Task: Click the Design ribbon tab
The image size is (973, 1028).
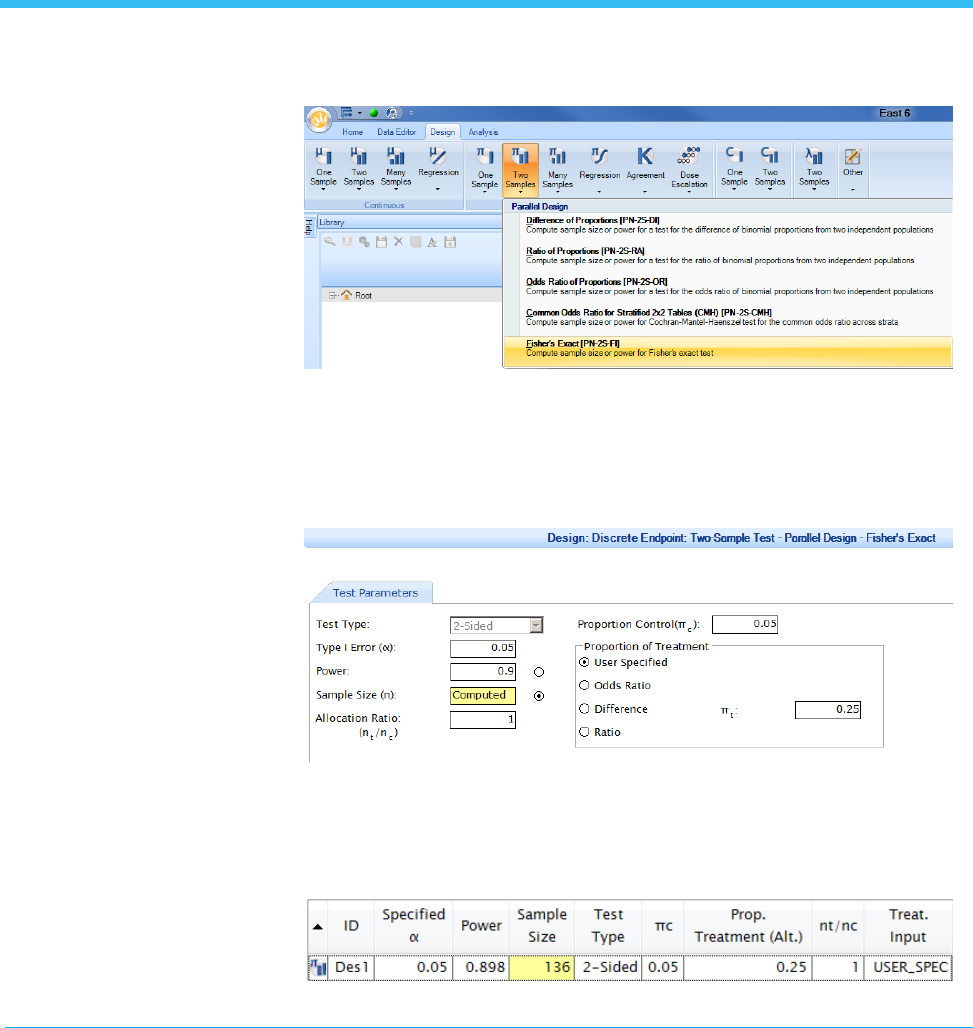Action: tap(443, 132)
